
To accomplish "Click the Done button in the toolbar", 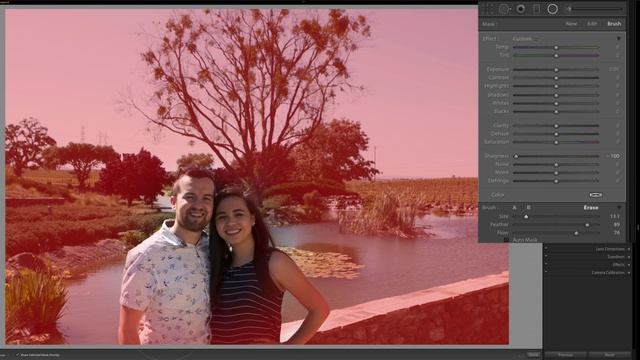I will 533,355.
